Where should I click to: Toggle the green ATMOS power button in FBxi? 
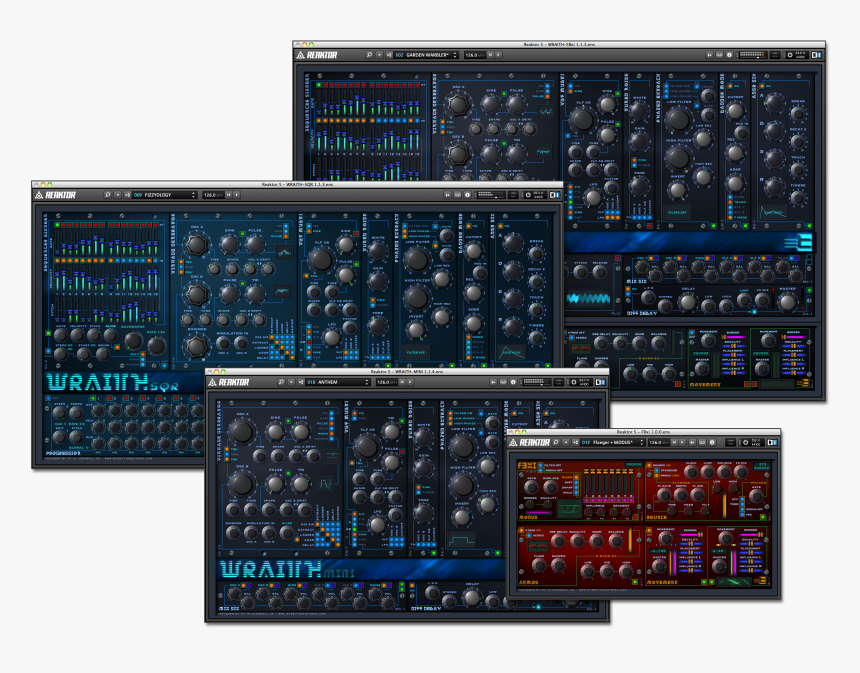635,582
